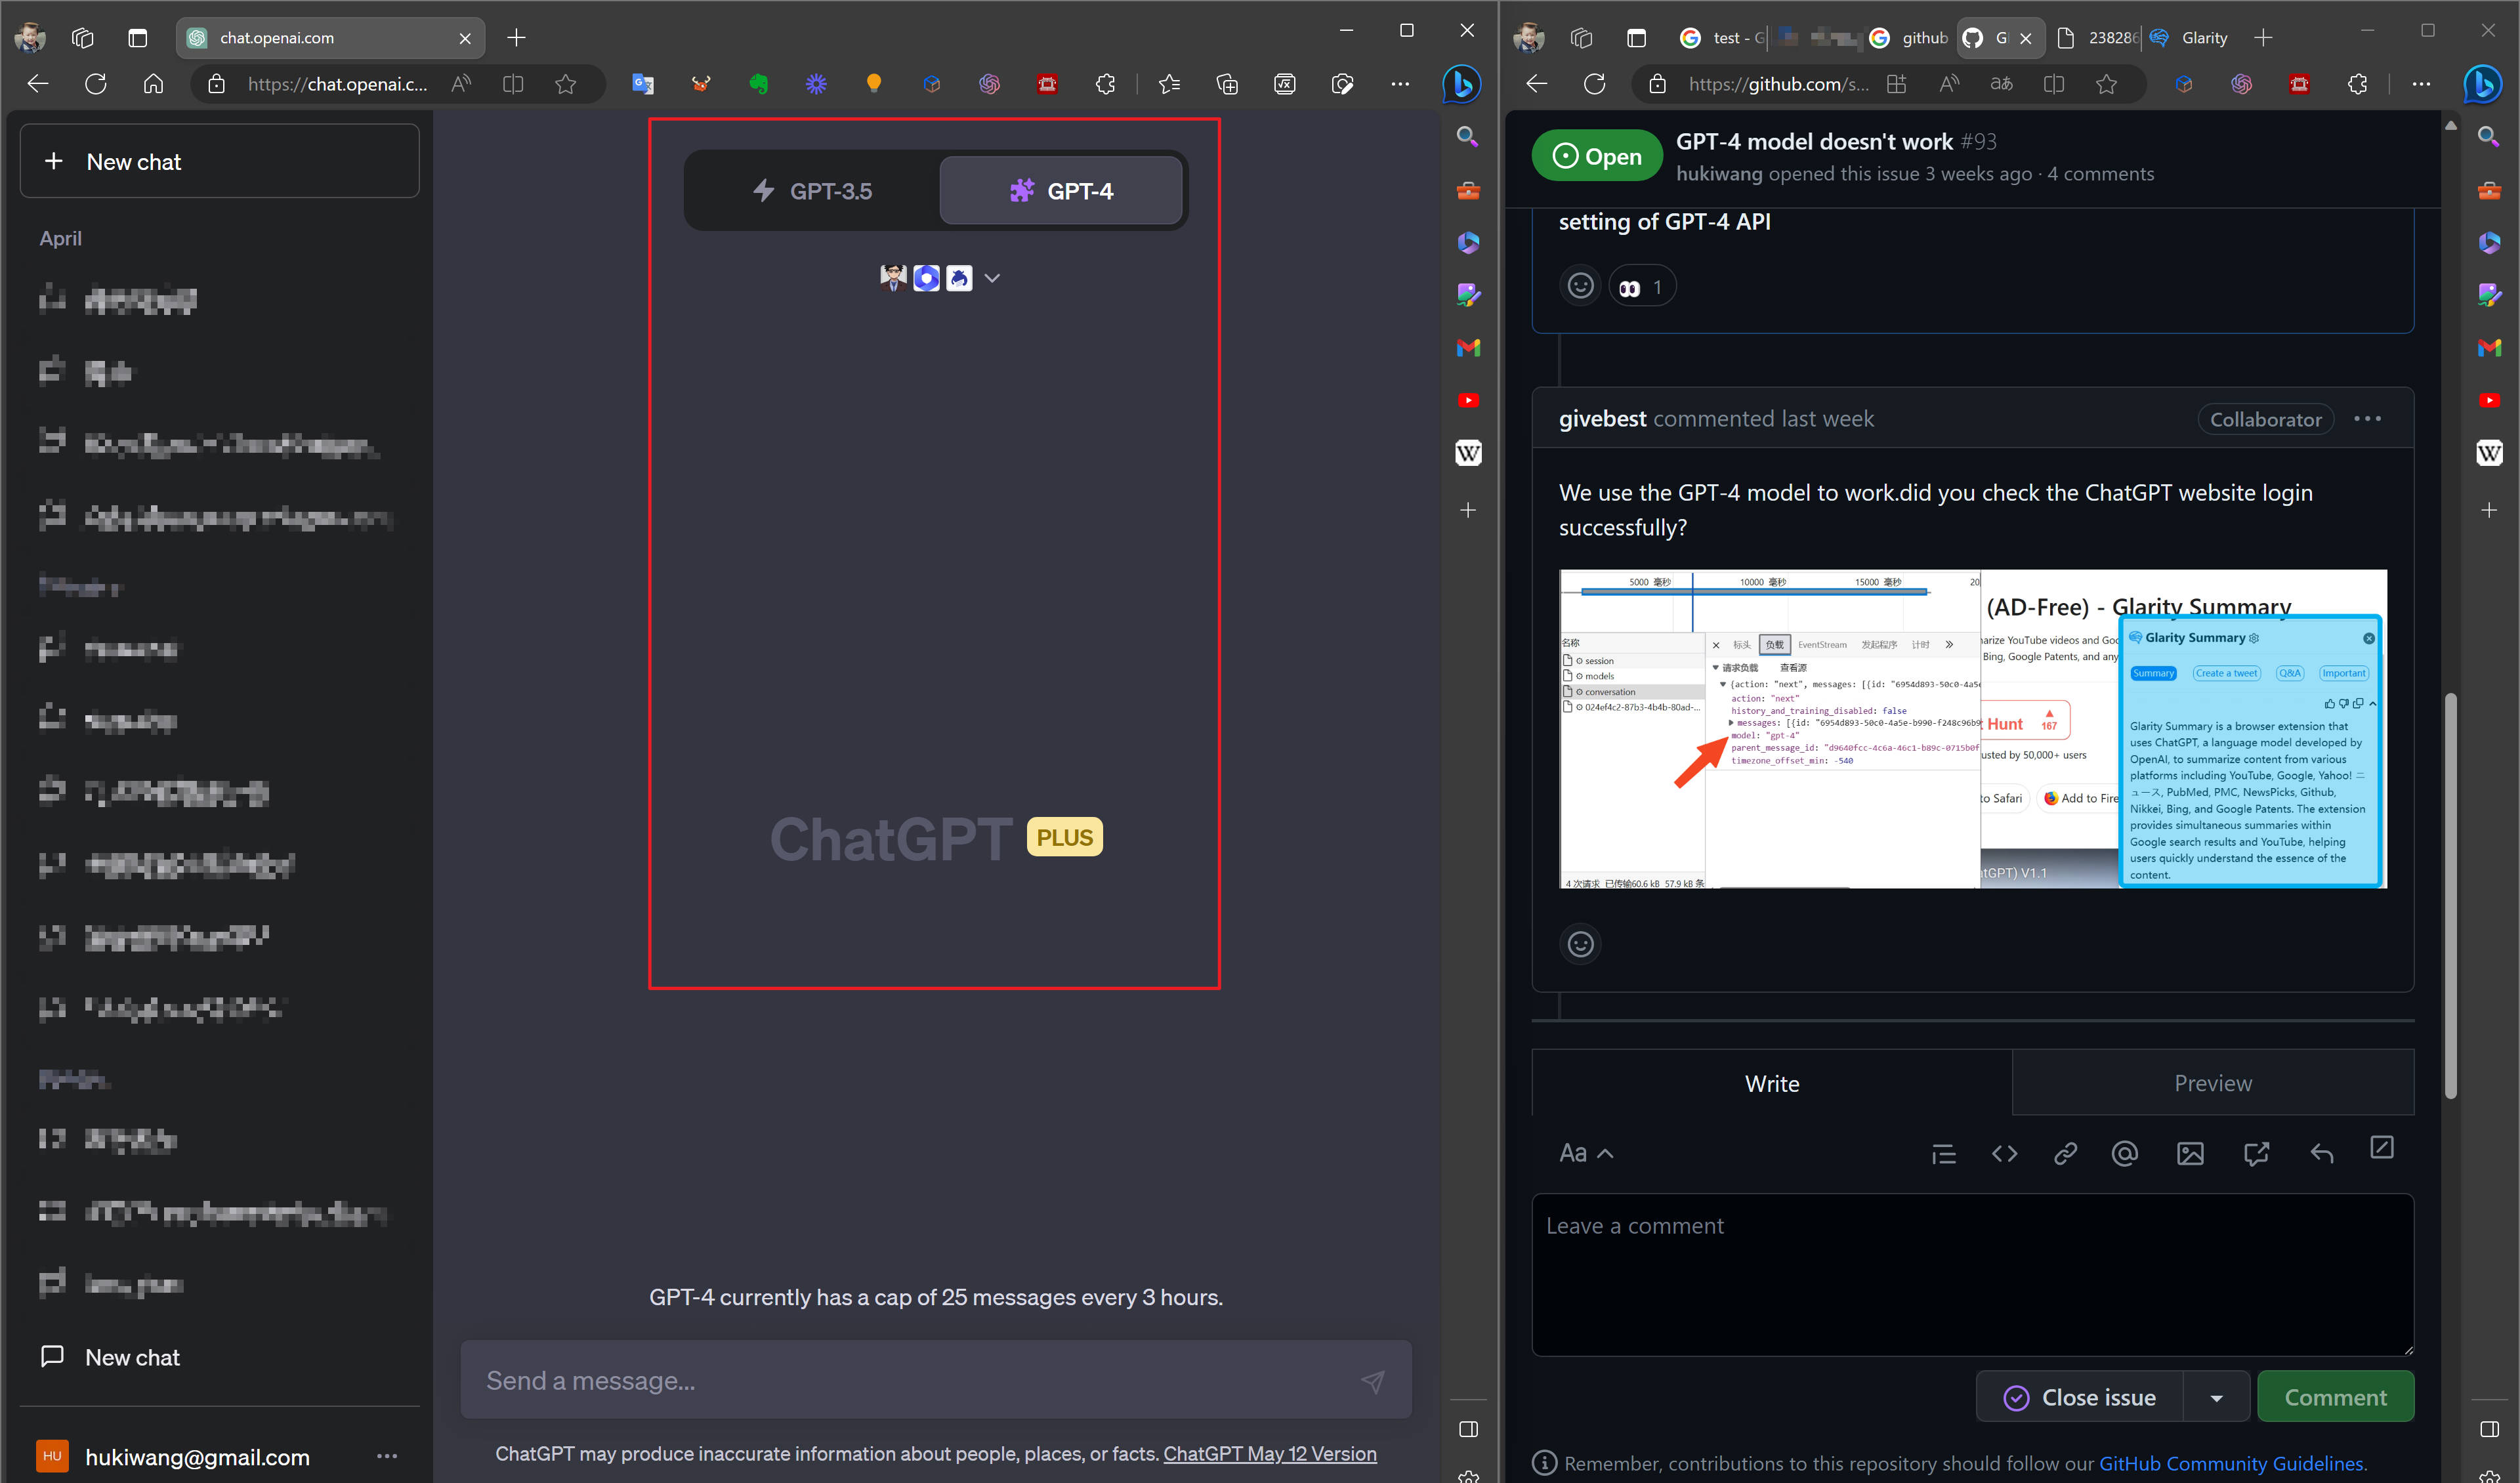Screen dimensions: 2520x1483
Task: Insert a link in the comment editor
Action: tap(2066, 1153)
